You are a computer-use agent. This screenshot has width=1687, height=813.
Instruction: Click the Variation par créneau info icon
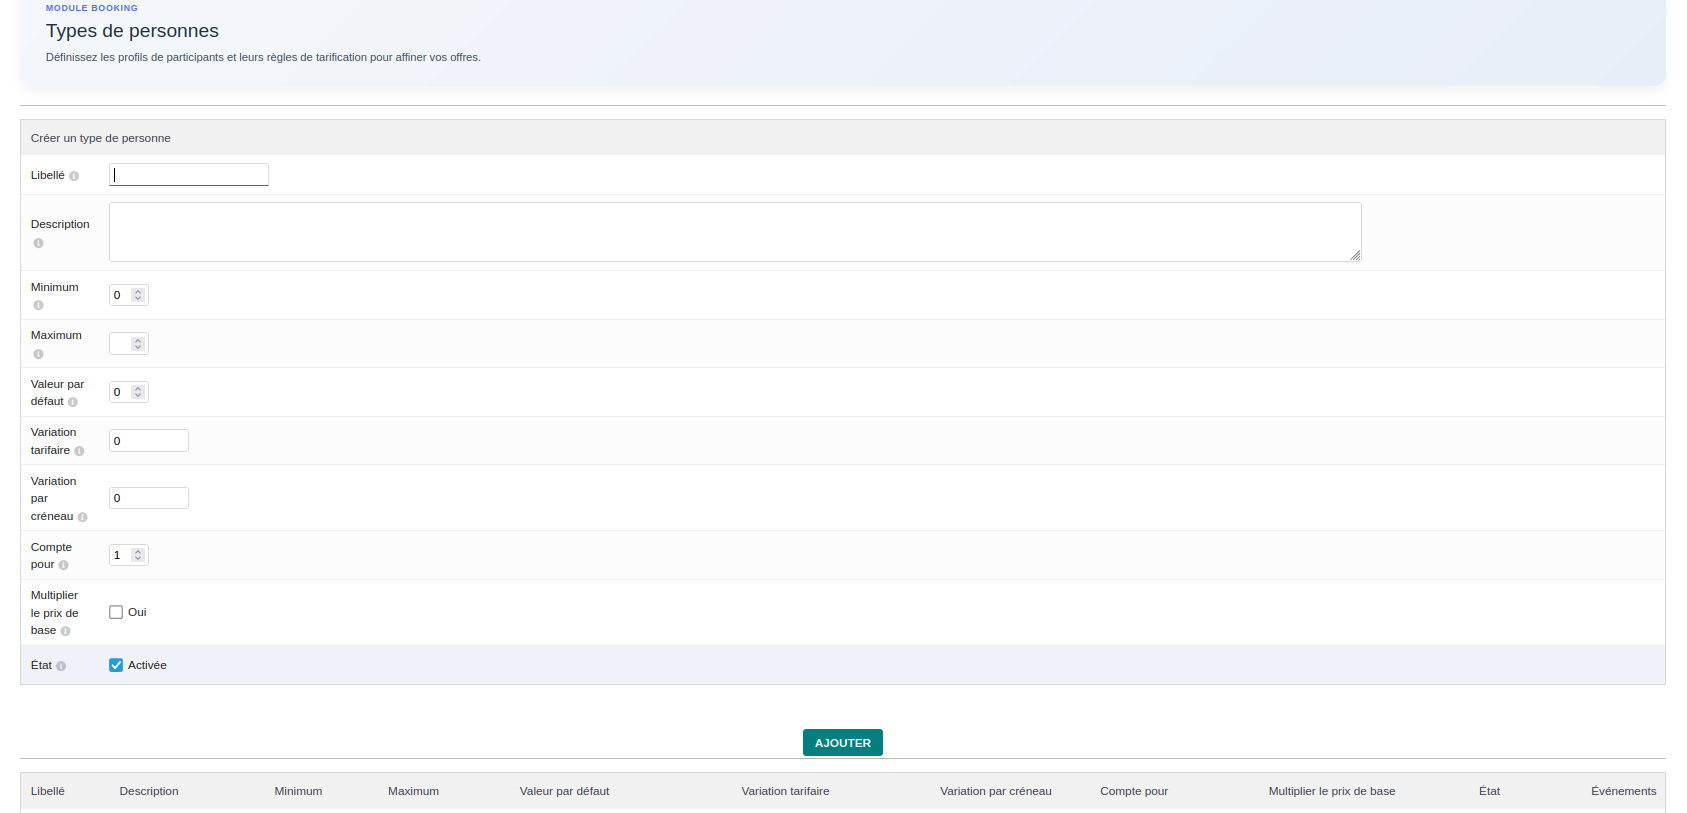[x=82, y=517]
